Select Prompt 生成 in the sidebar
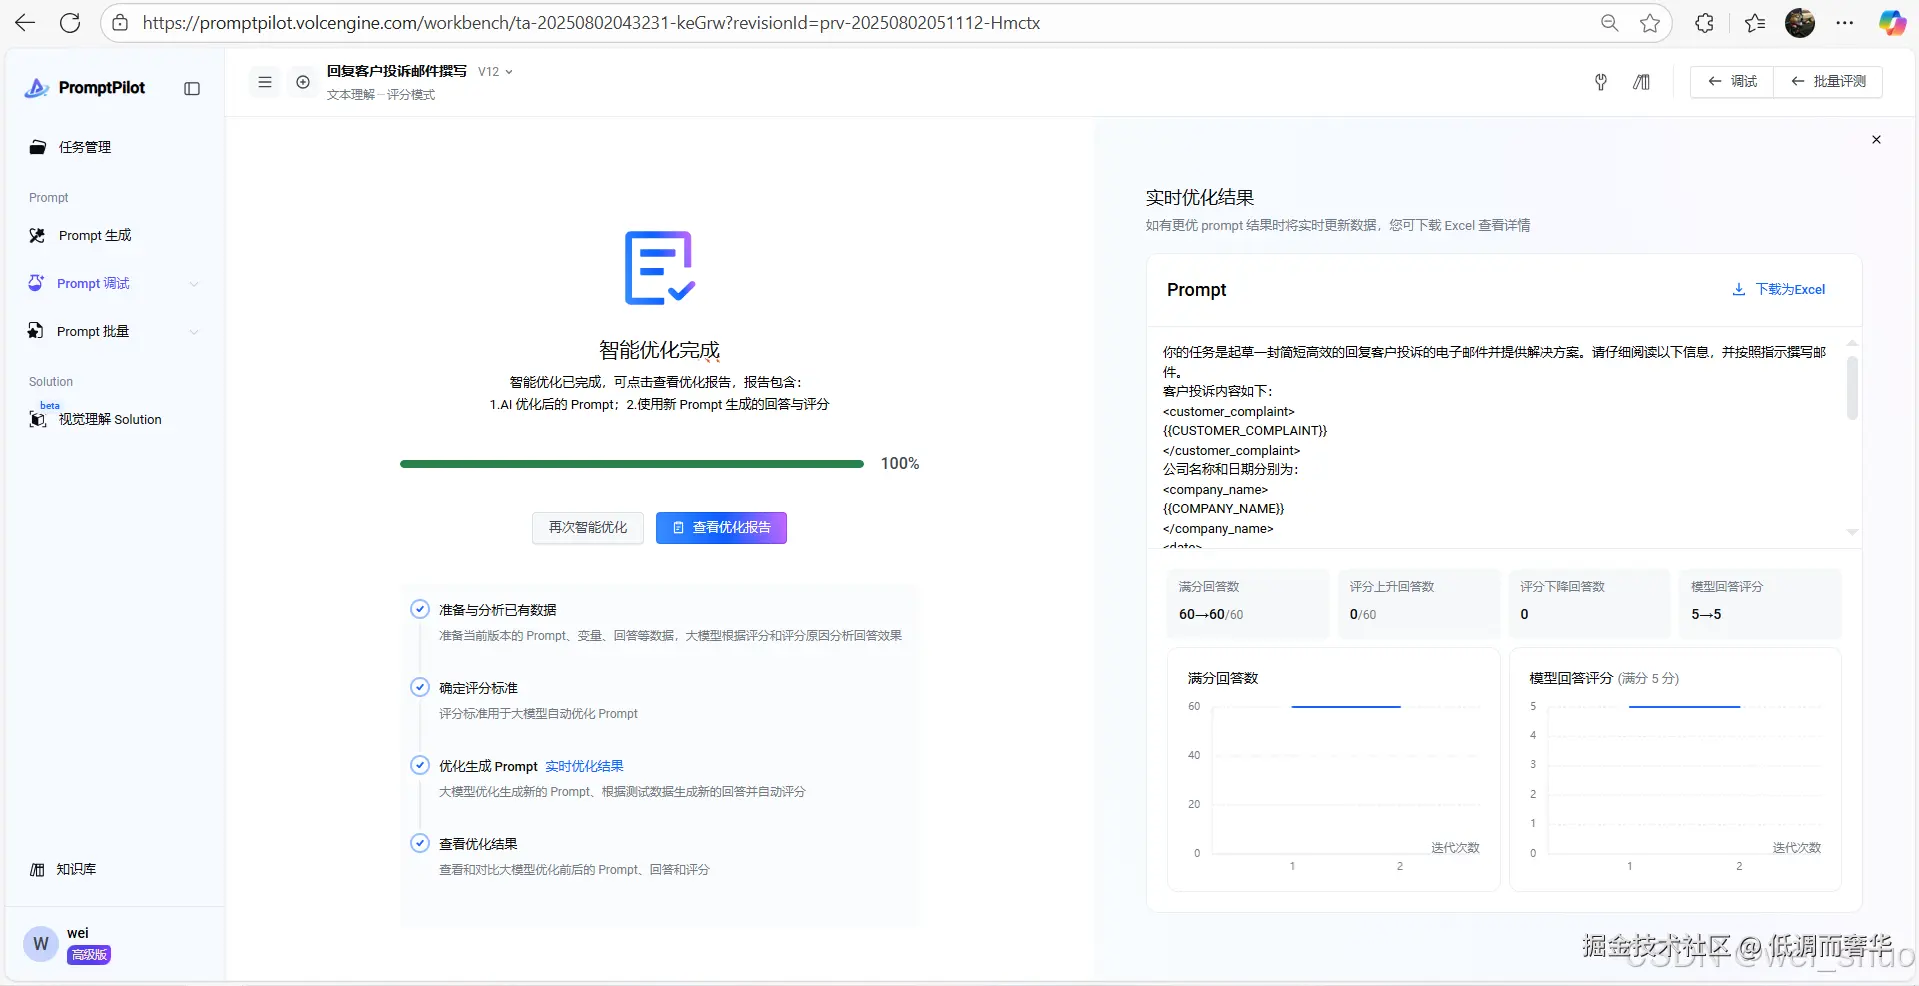The height and width of the screenshot is (986, 1919). pos(94,235)
